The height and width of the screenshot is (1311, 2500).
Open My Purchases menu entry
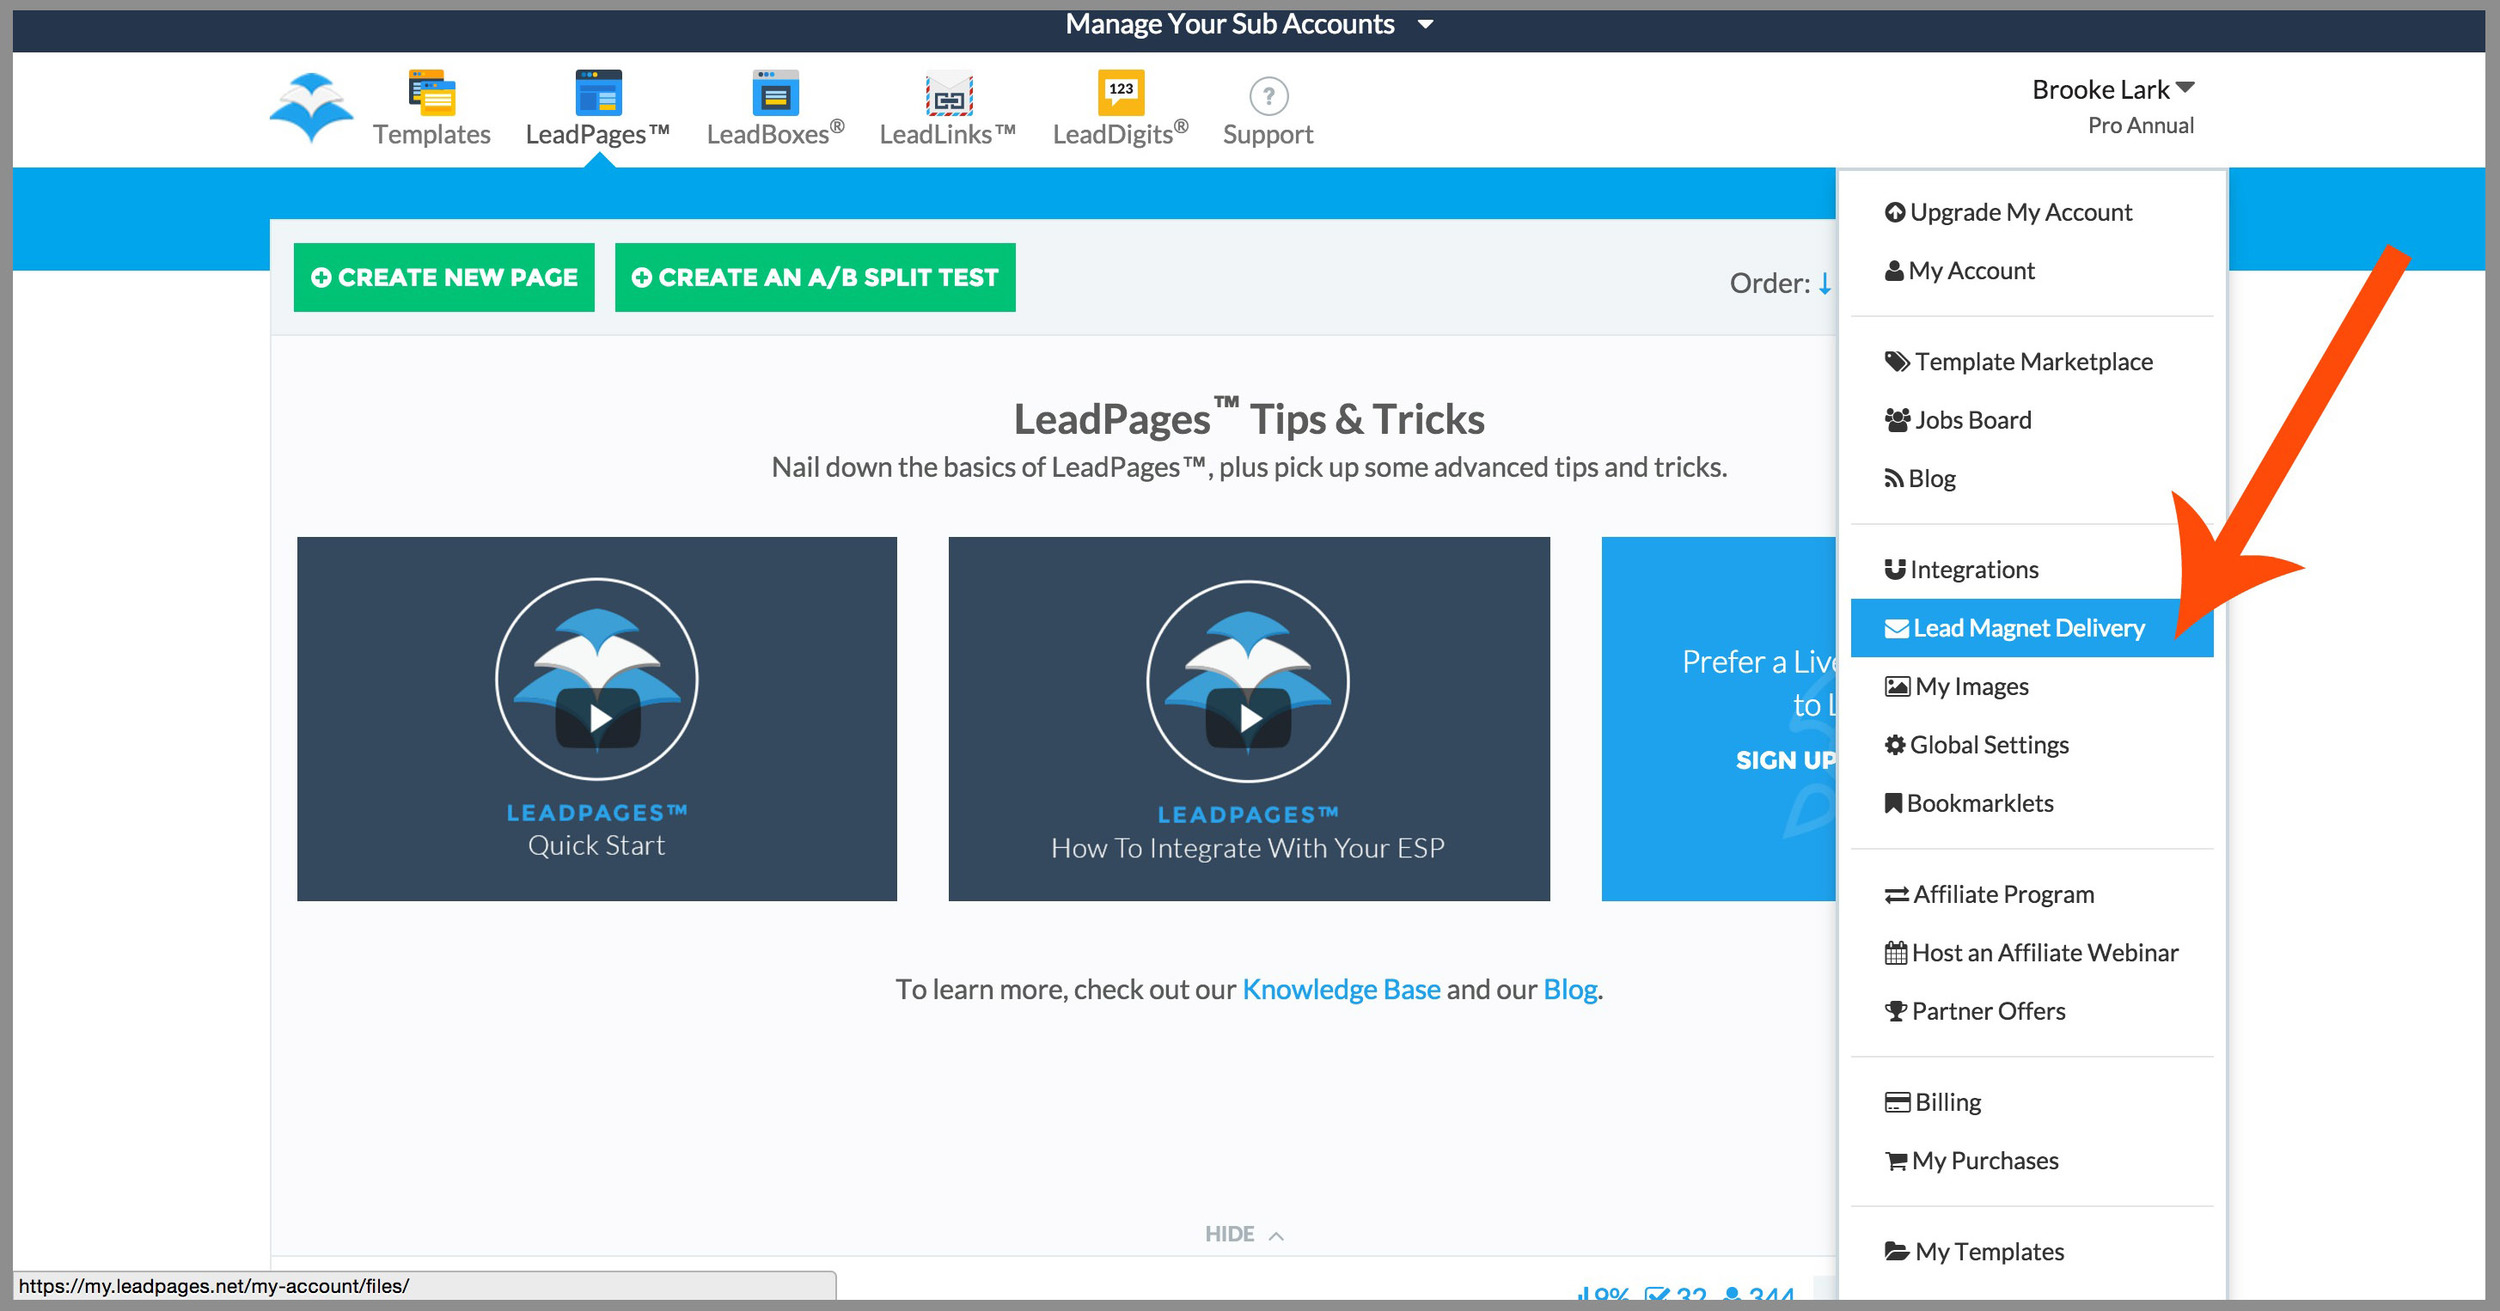pos(1971,1161)
